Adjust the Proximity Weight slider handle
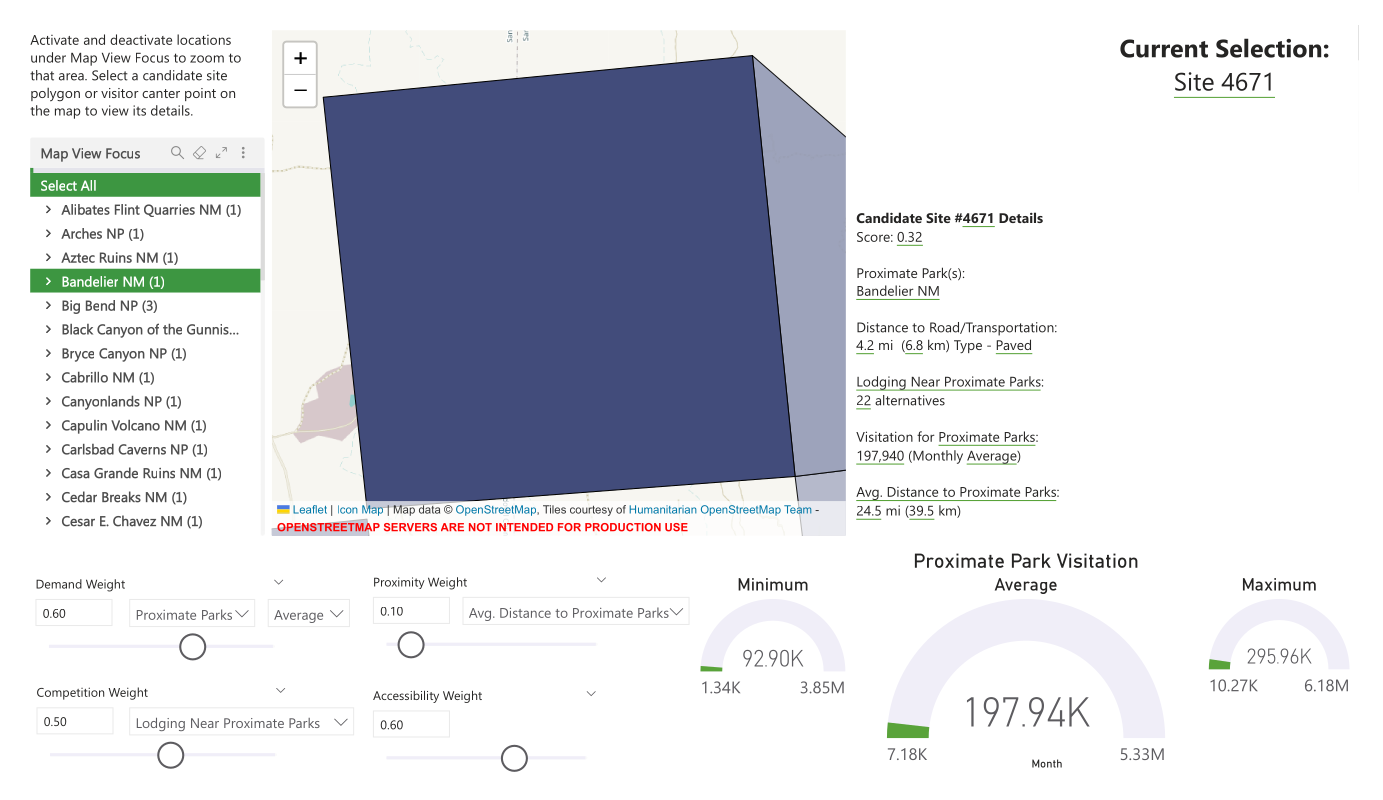Screen dimensions: 1383x800 pyautogui.click(x=410, y=645)
